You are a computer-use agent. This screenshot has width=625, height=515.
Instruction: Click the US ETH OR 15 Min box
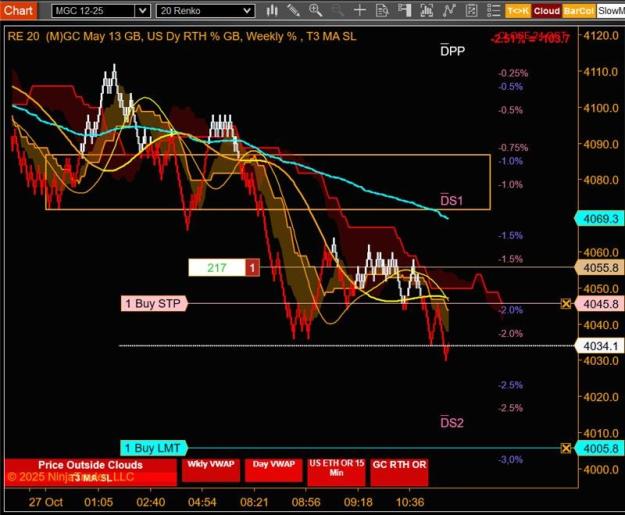(336, 472)
